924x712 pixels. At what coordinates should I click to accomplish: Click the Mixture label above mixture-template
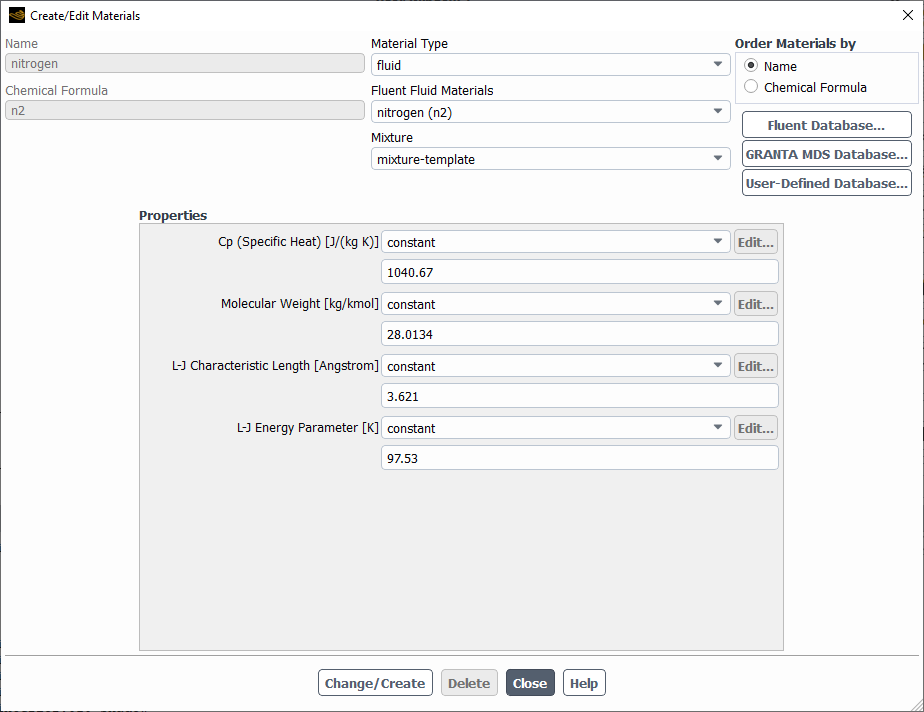point(392,137)
